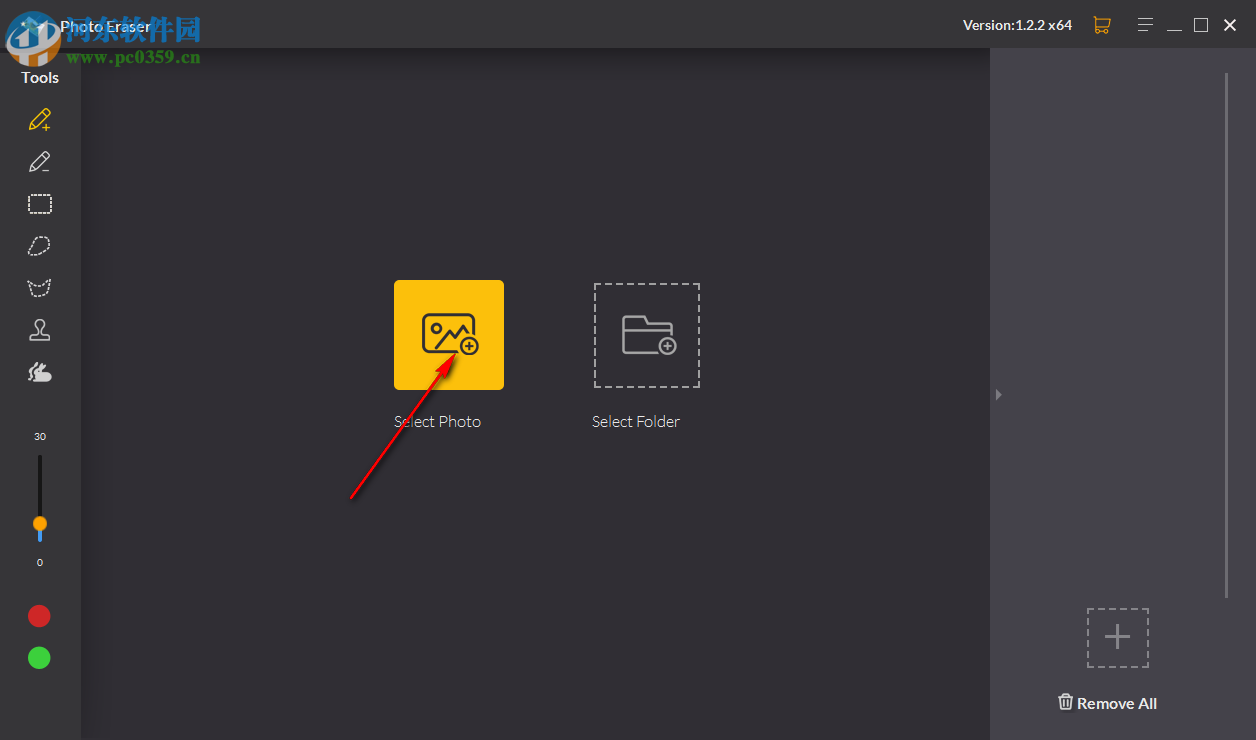Select the erase-mark pencil tool

pos(39,161)
